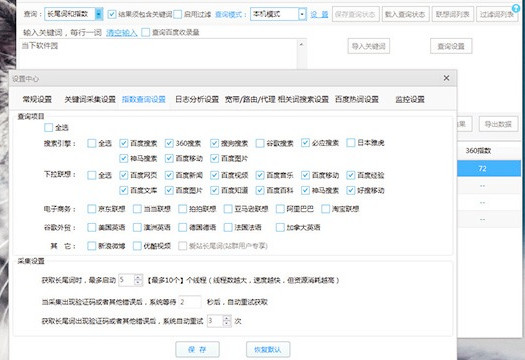Screen dimensions: 525x360
Task: Click 导入关键词 button
Action: [369, 46]
